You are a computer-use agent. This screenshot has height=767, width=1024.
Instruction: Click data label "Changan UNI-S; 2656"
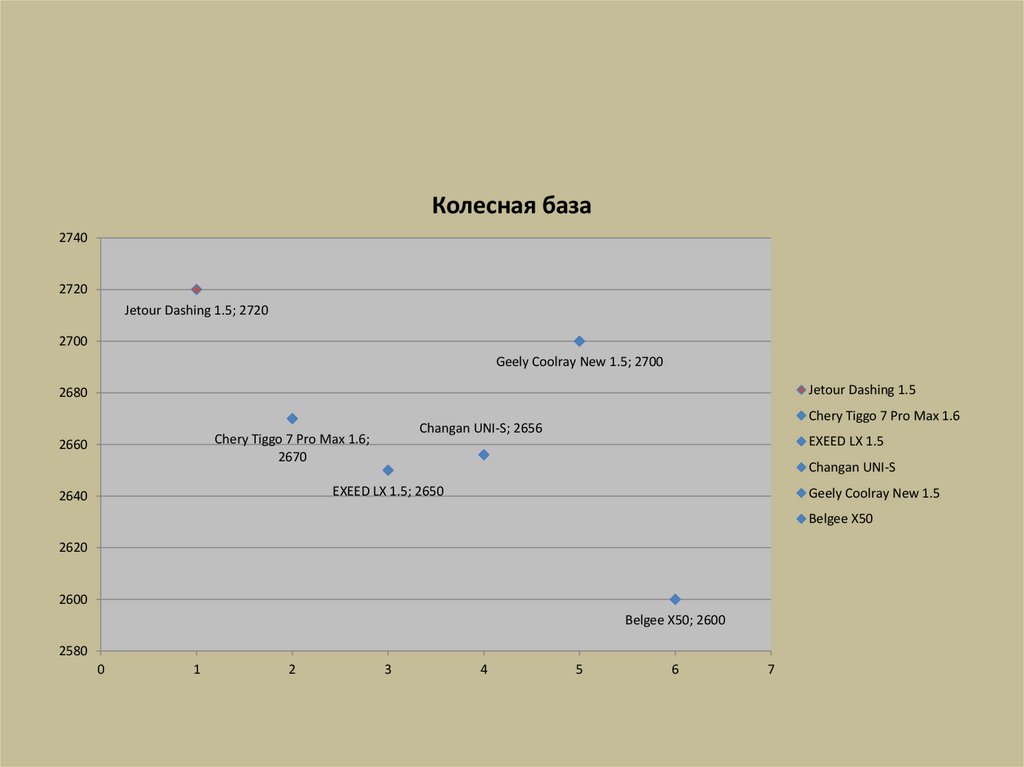click(x=481, y=429)
